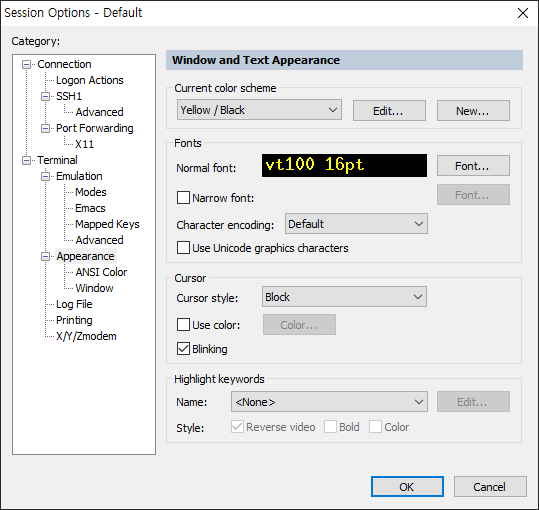Click the Cancel button
This screenshot has height=510, width=539.
coord(490,486)
